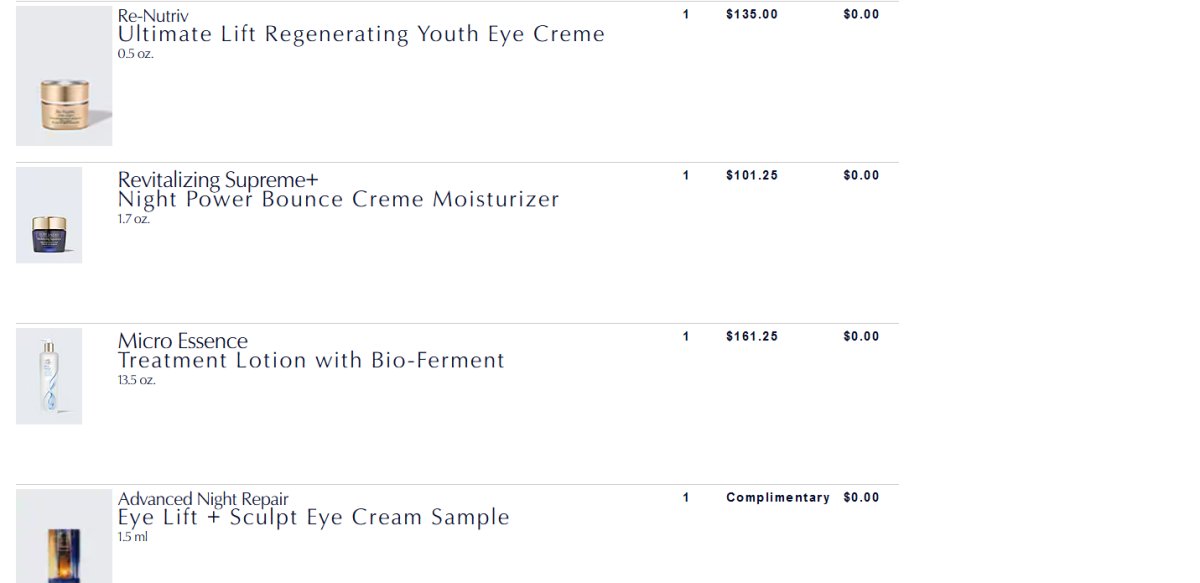Click the 0.5 oz. size label
This screenshot has width=1200, height=583.
tap(135, 54)
